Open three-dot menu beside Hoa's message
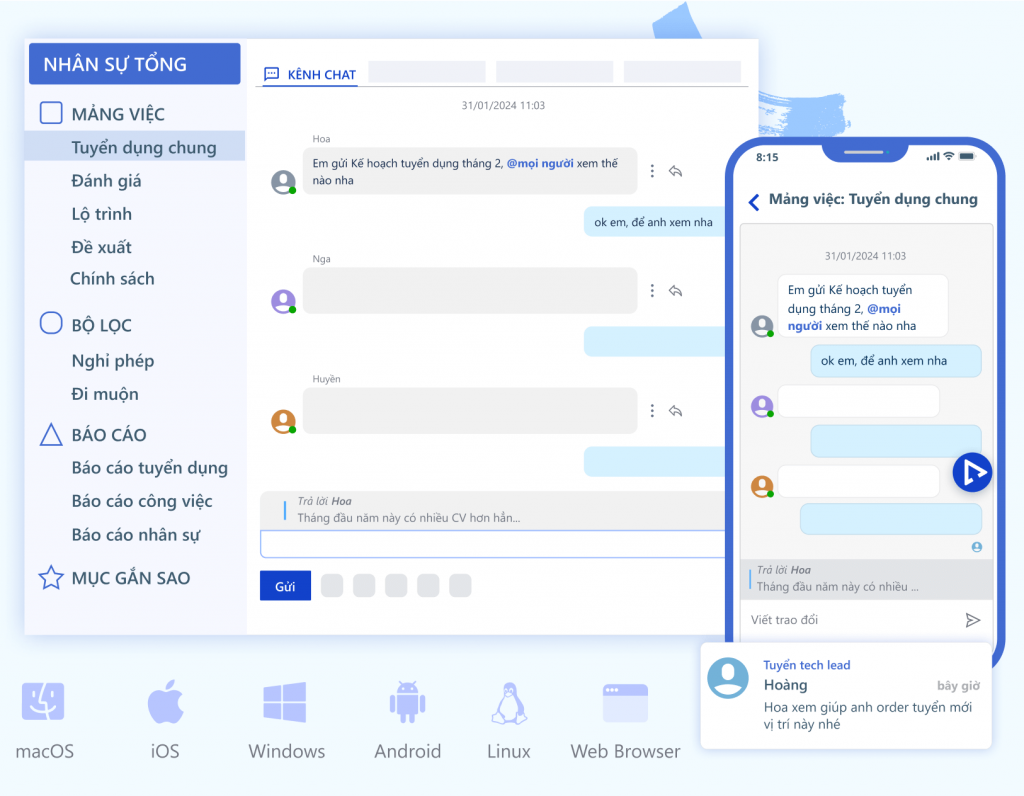 click(652, 171)
